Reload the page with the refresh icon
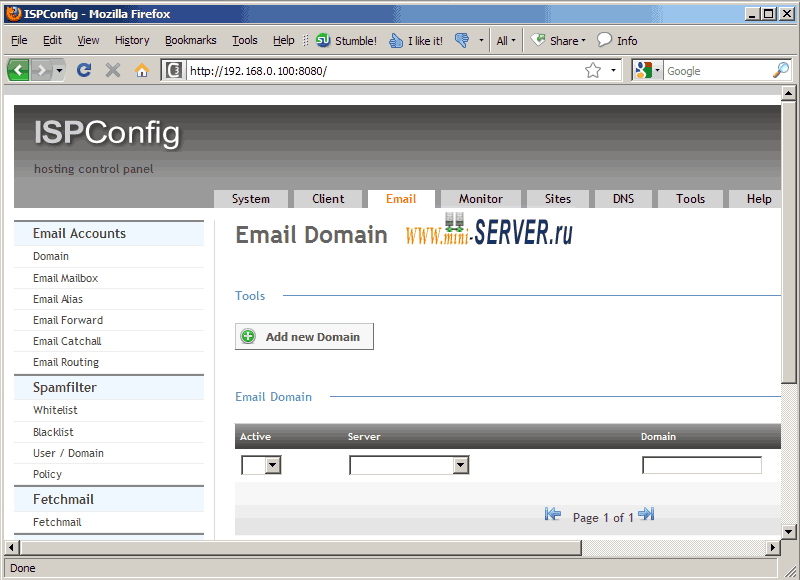Image resolution: width=800 pixels, height=580 pixels. pyautogui.click(x=84, y=70)
